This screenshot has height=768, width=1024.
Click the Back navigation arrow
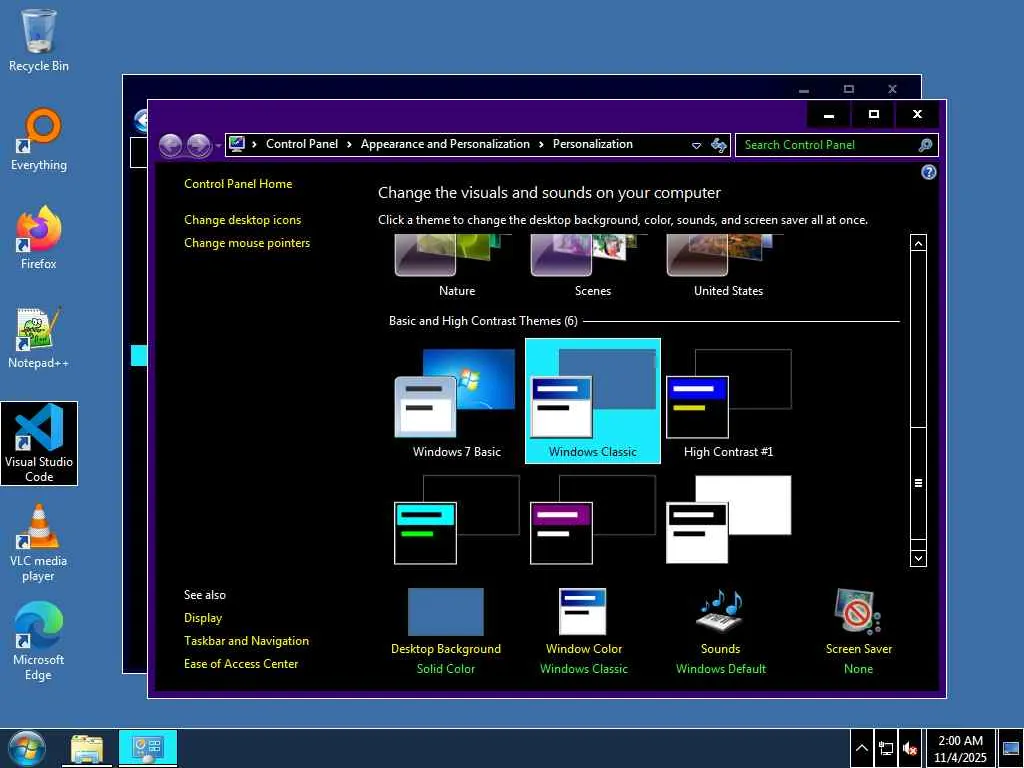point(170,145)
